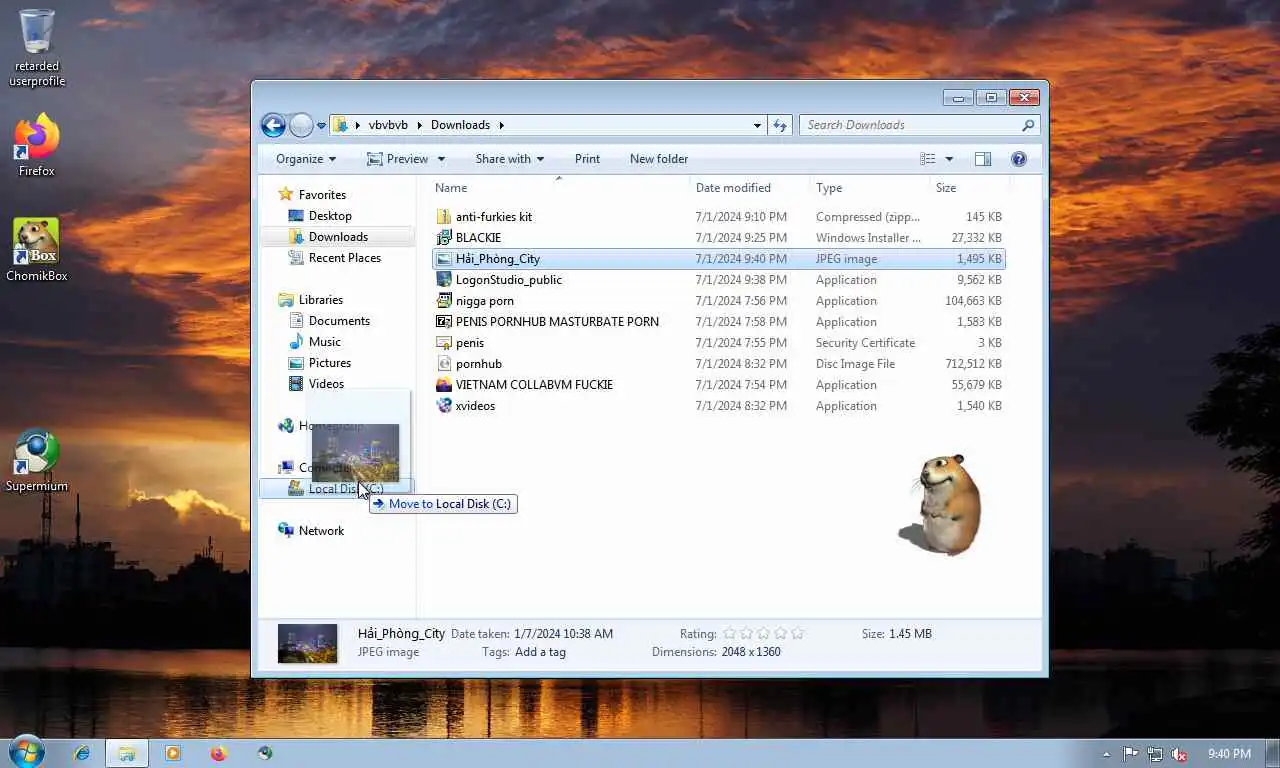This screenshot has width=1280, height=768.
Task: Click the Hải_Phòng_City thumbnail in details pane
Action: pos(308,643)
